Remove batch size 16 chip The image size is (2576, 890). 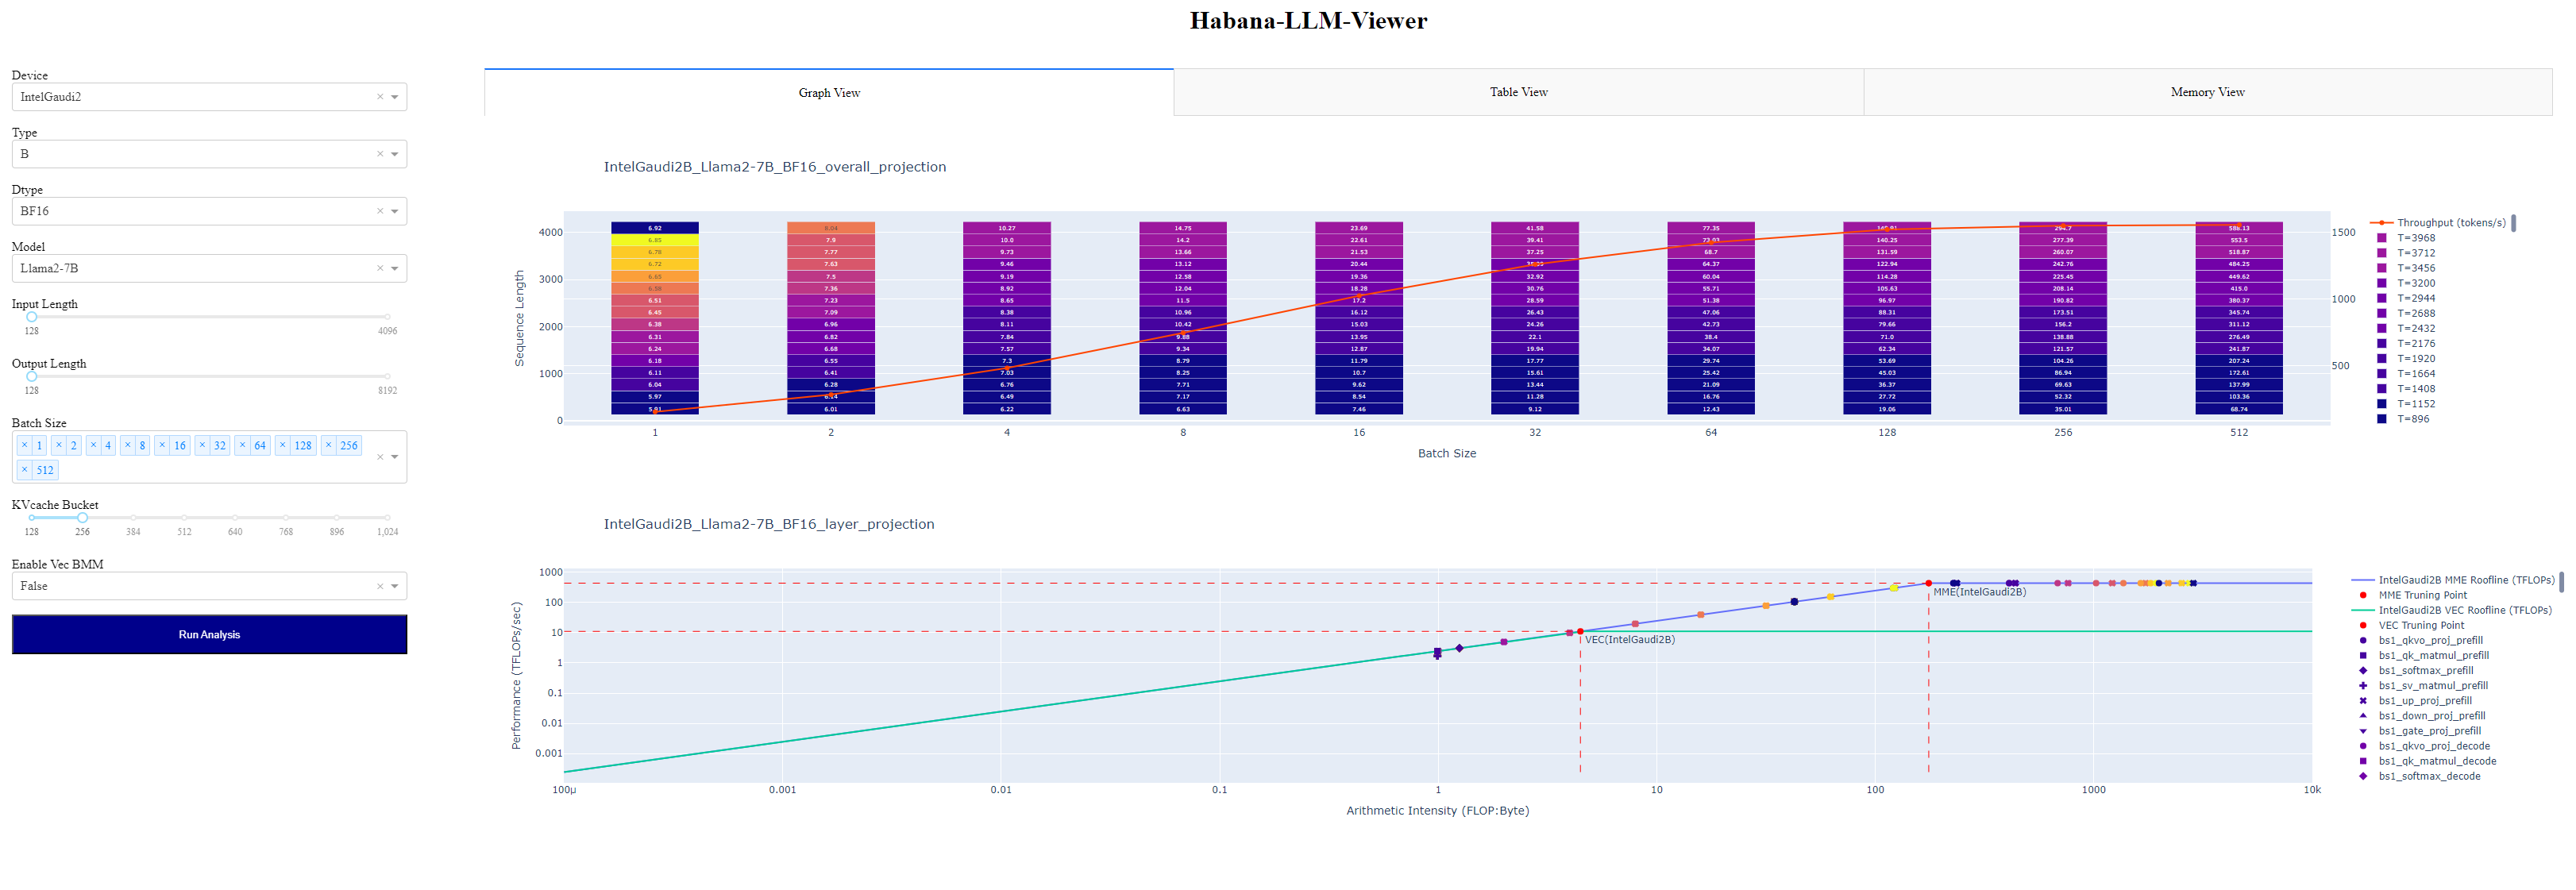(x=162, y=445)
